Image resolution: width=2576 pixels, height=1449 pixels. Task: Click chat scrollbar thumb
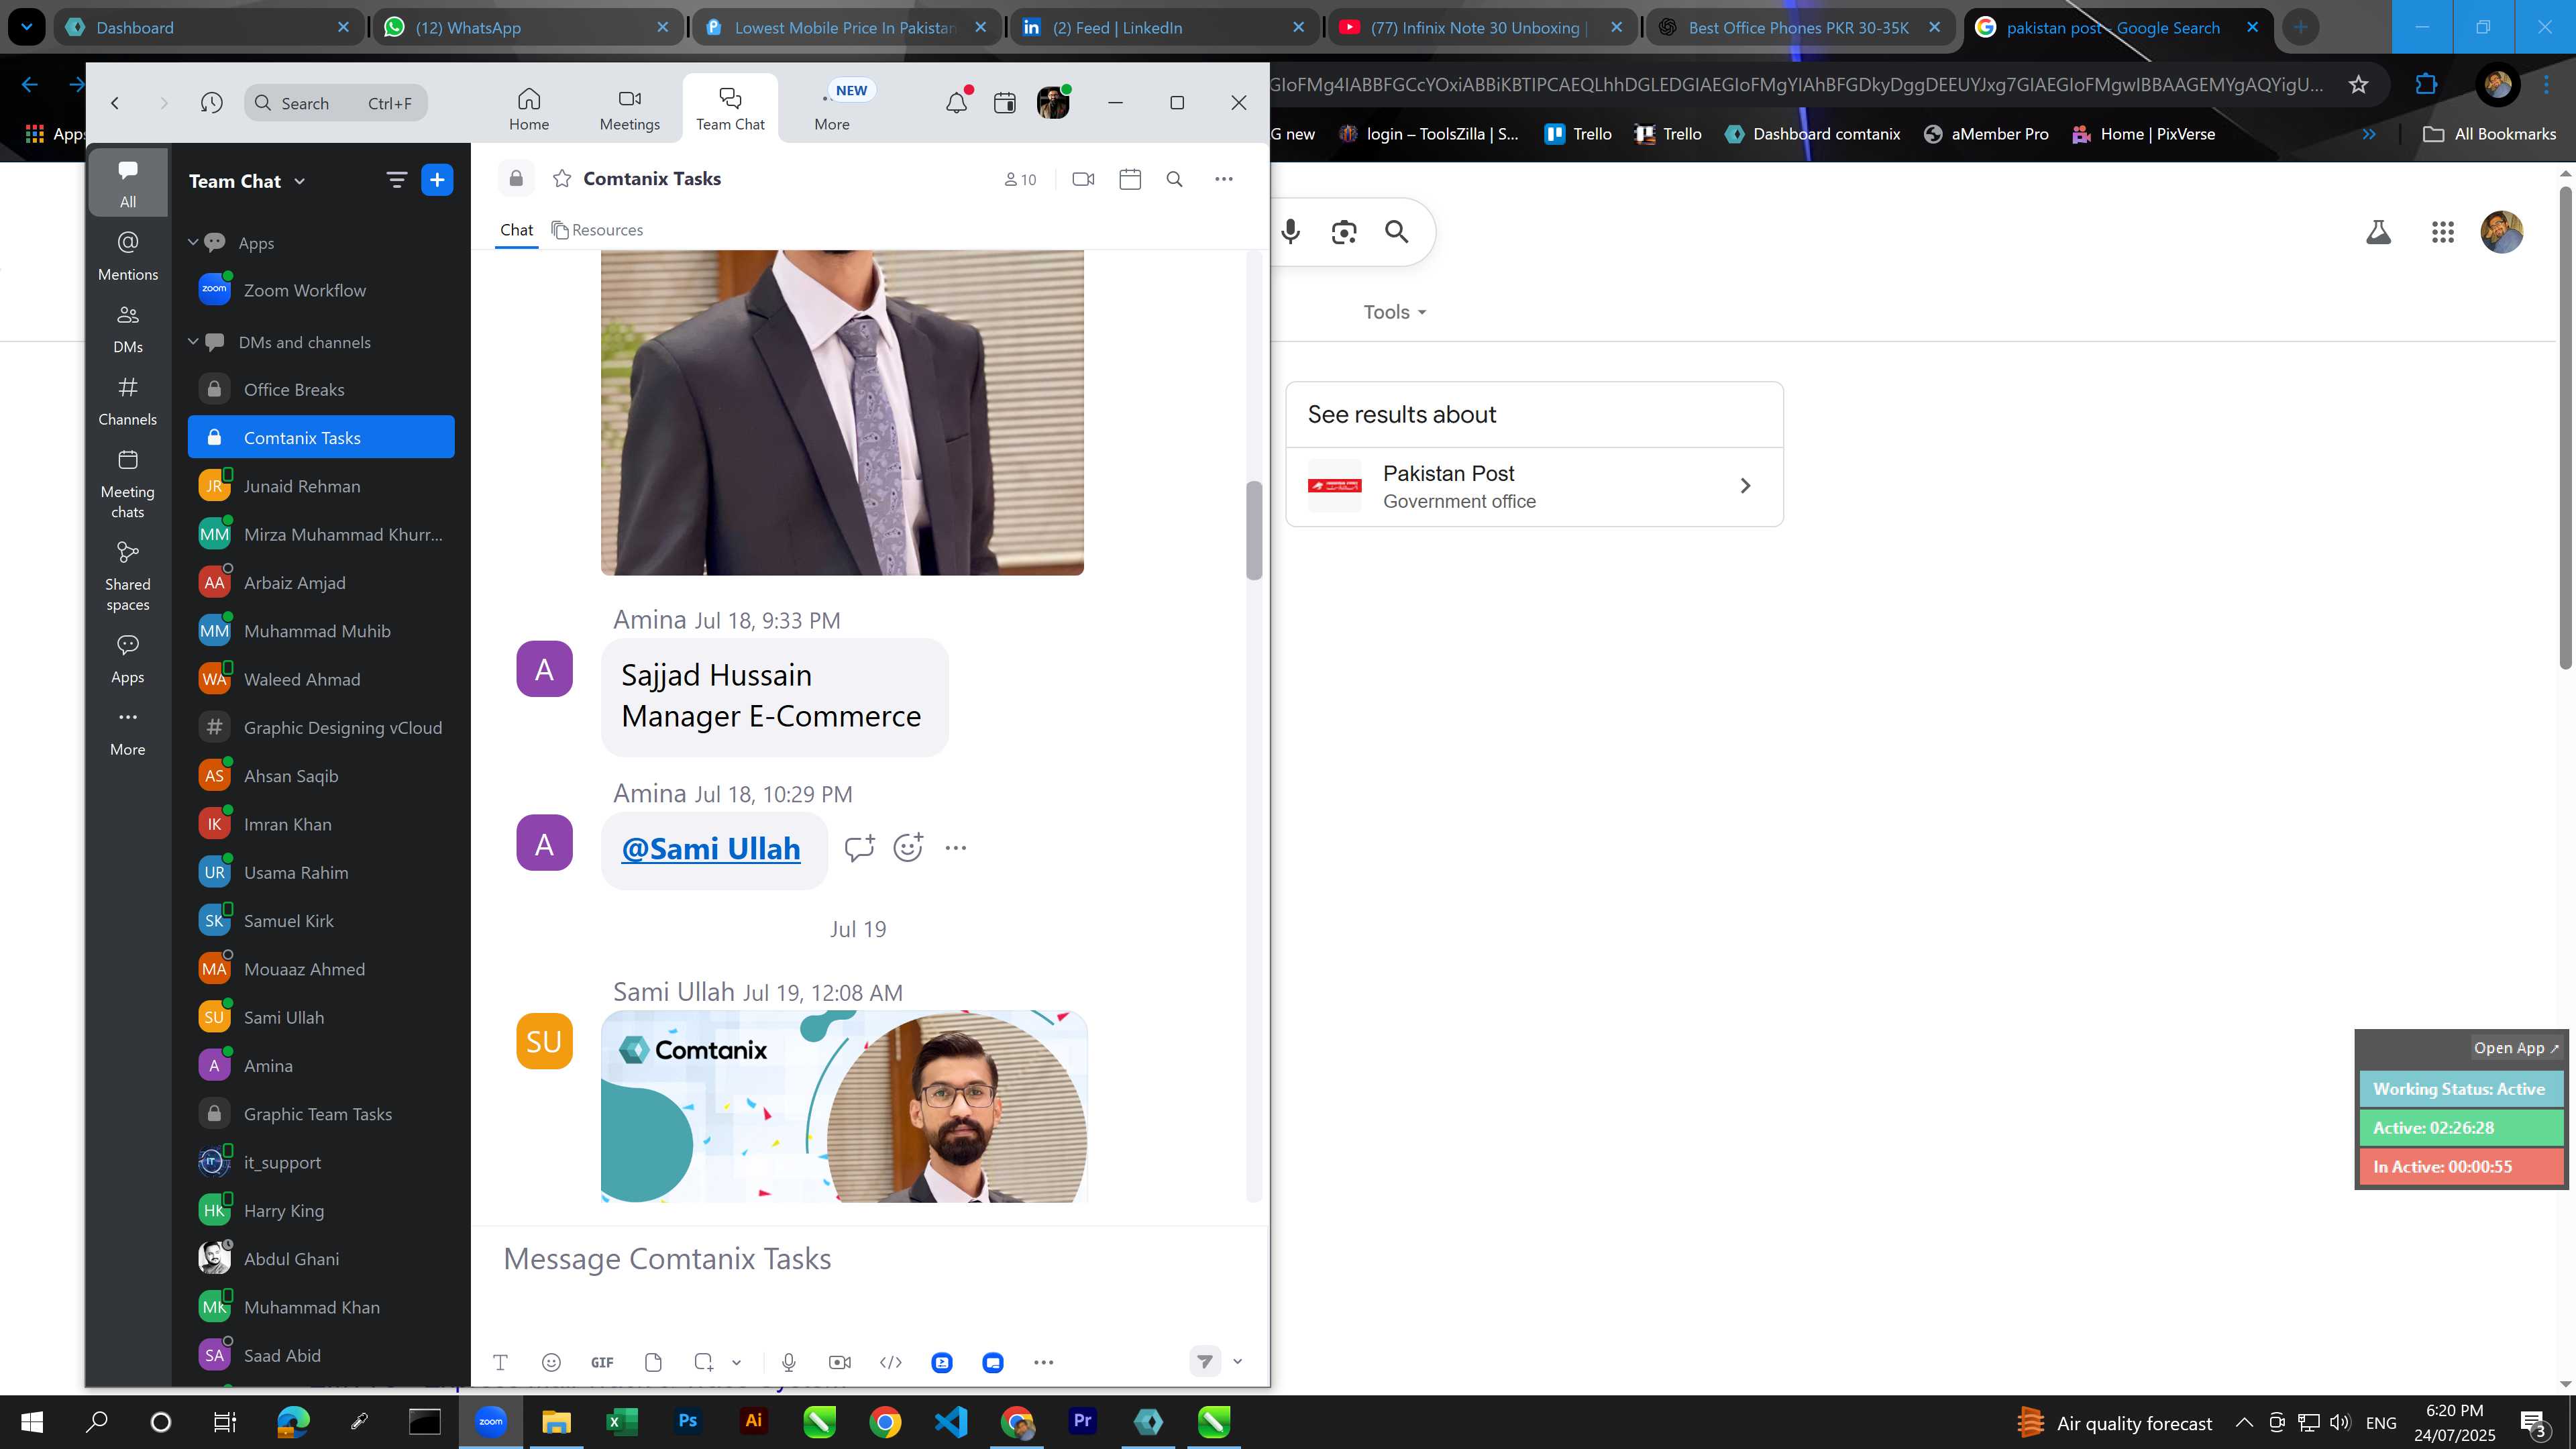click(1254, 530)
